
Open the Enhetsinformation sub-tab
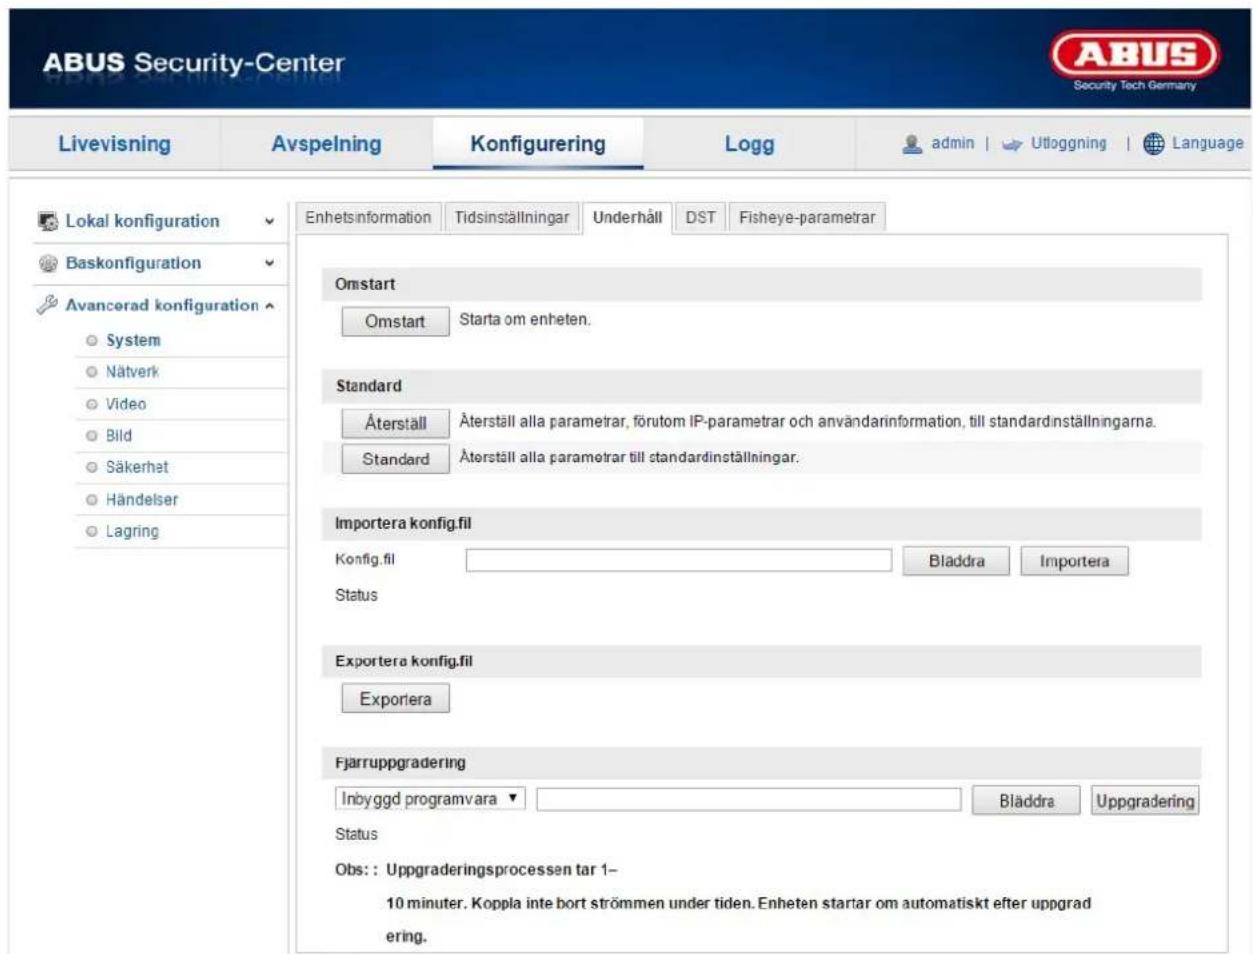coord(368,218)
